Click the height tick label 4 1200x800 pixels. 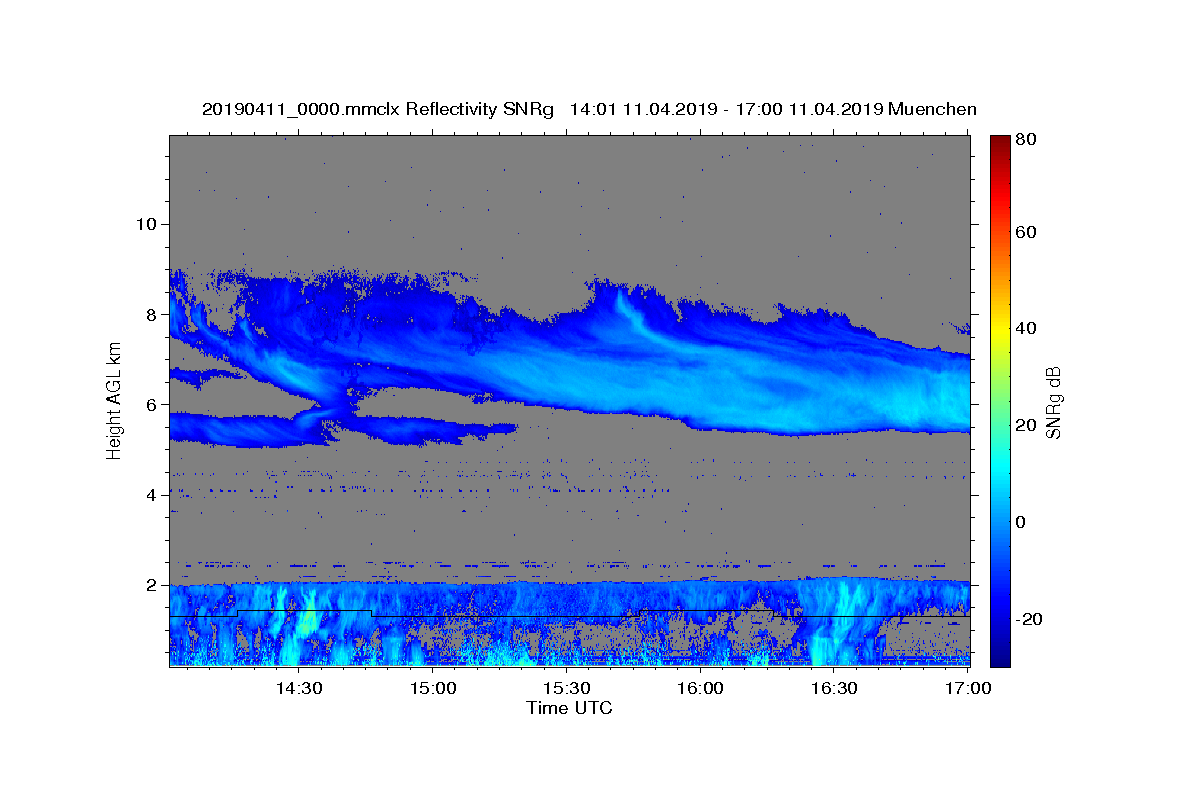coord(153,495)
